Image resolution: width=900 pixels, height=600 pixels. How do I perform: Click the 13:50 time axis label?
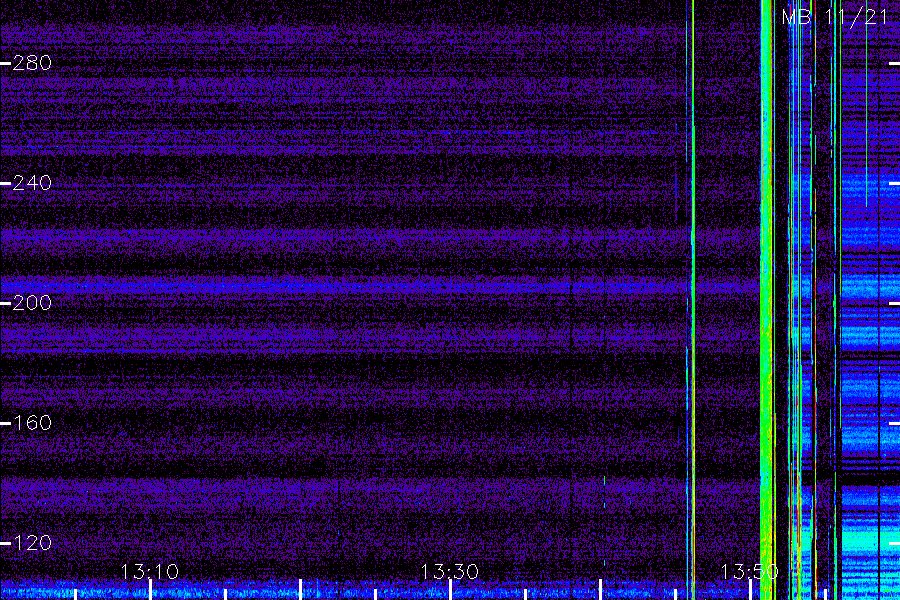click(x=750, y=571)
